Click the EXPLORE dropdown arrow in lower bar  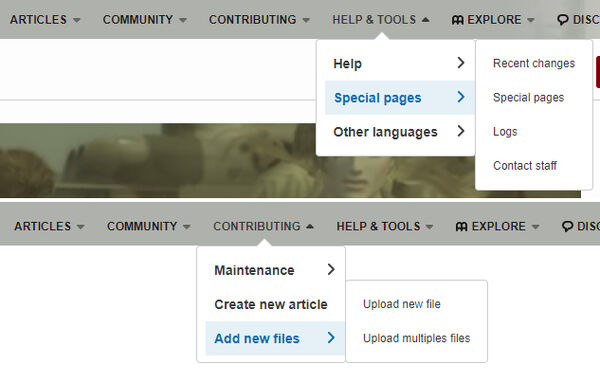pyautogui.click(x=535, y=227)
